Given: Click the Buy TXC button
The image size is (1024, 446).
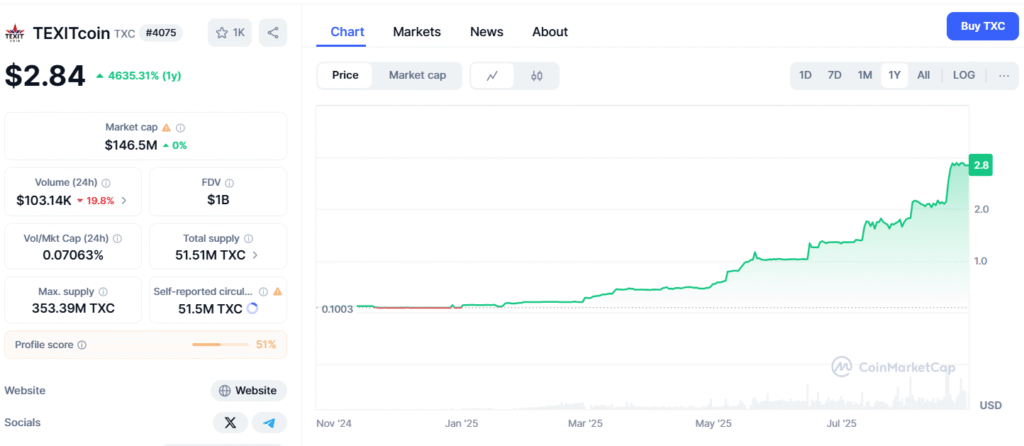Looking at the screenshot, I should [982, 27].
